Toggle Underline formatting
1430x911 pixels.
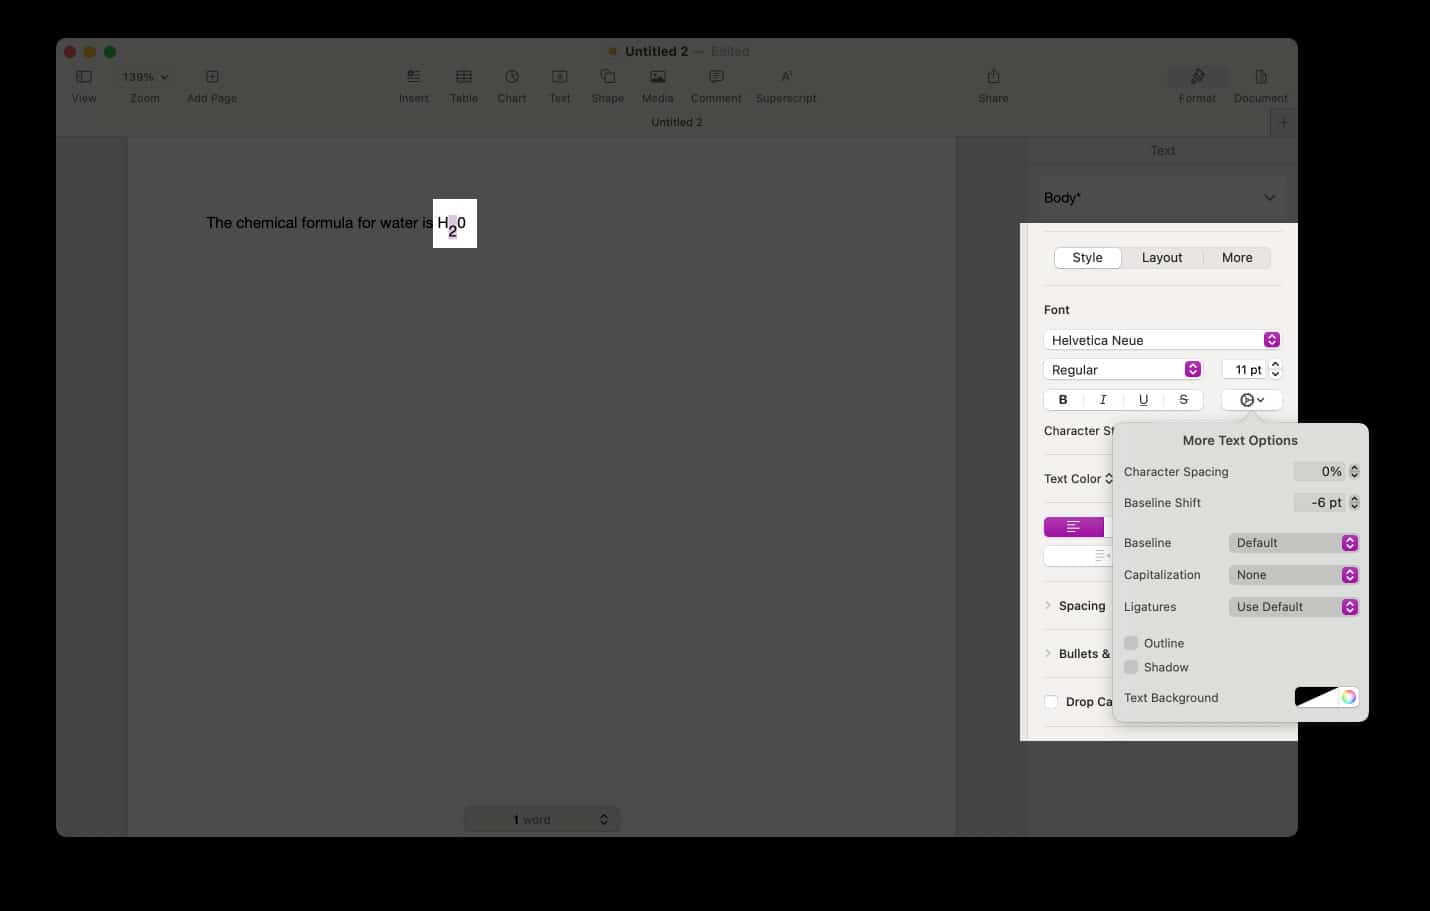click(x=1143, y=399)
